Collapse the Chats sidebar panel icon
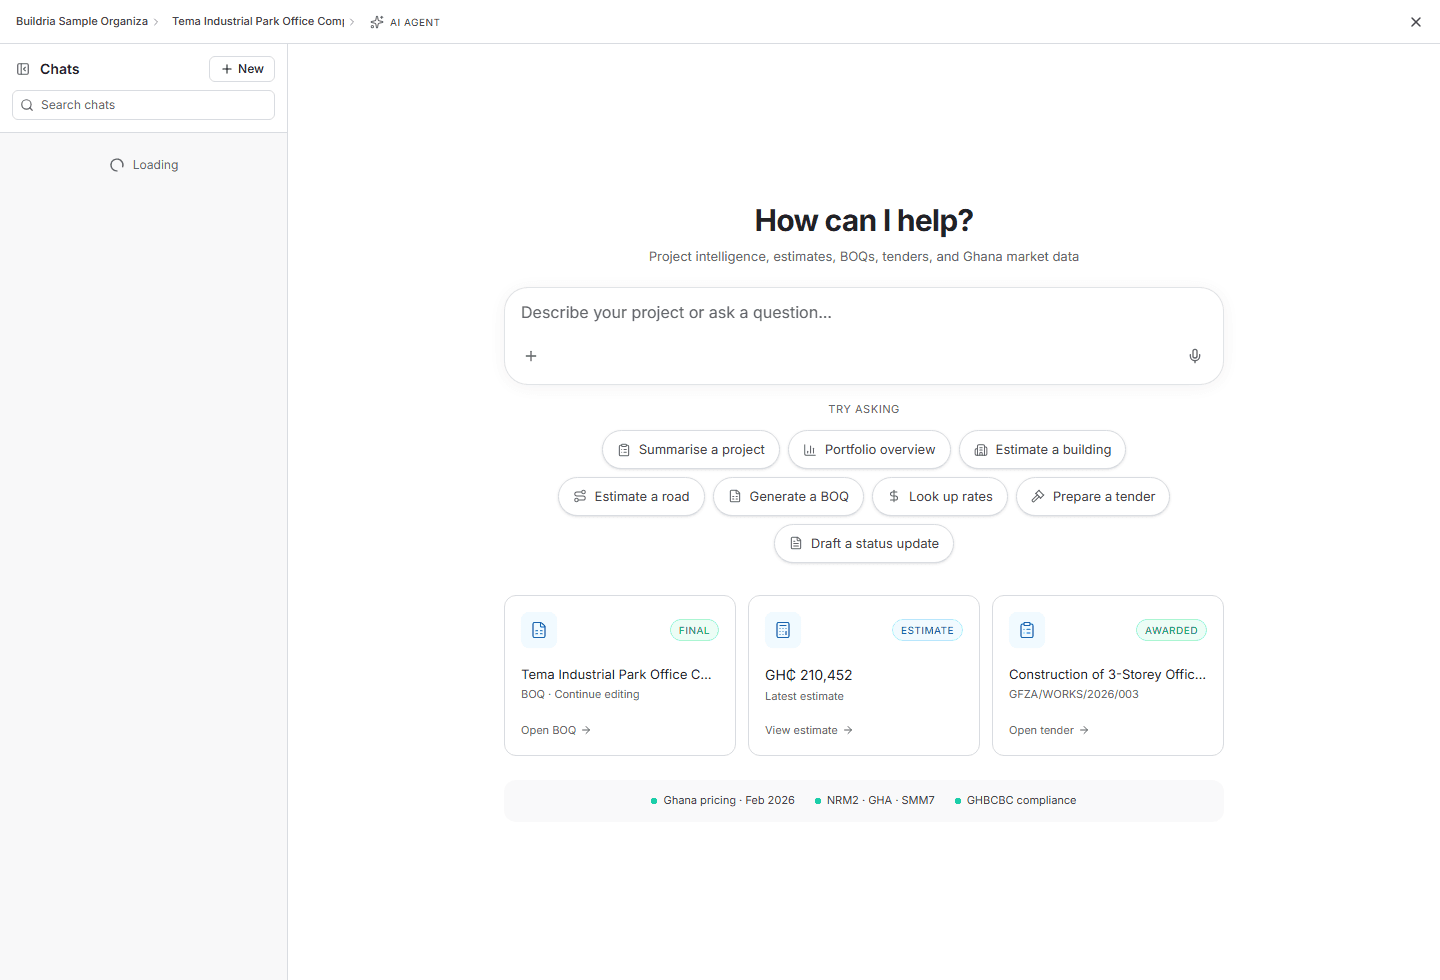This screenshot has height=980, width=1440. click(x=23, y=69)
